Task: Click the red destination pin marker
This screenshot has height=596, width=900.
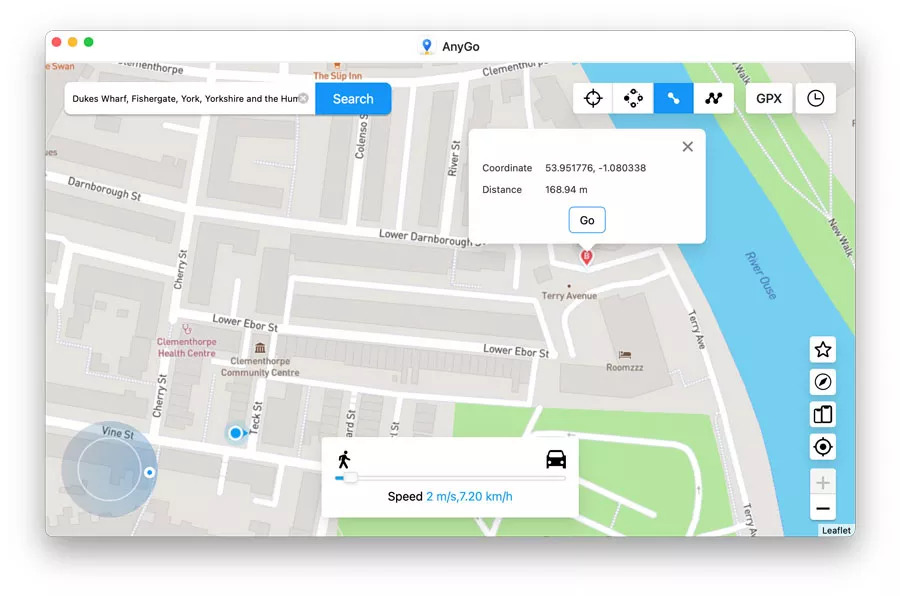Action: point(586,257)
